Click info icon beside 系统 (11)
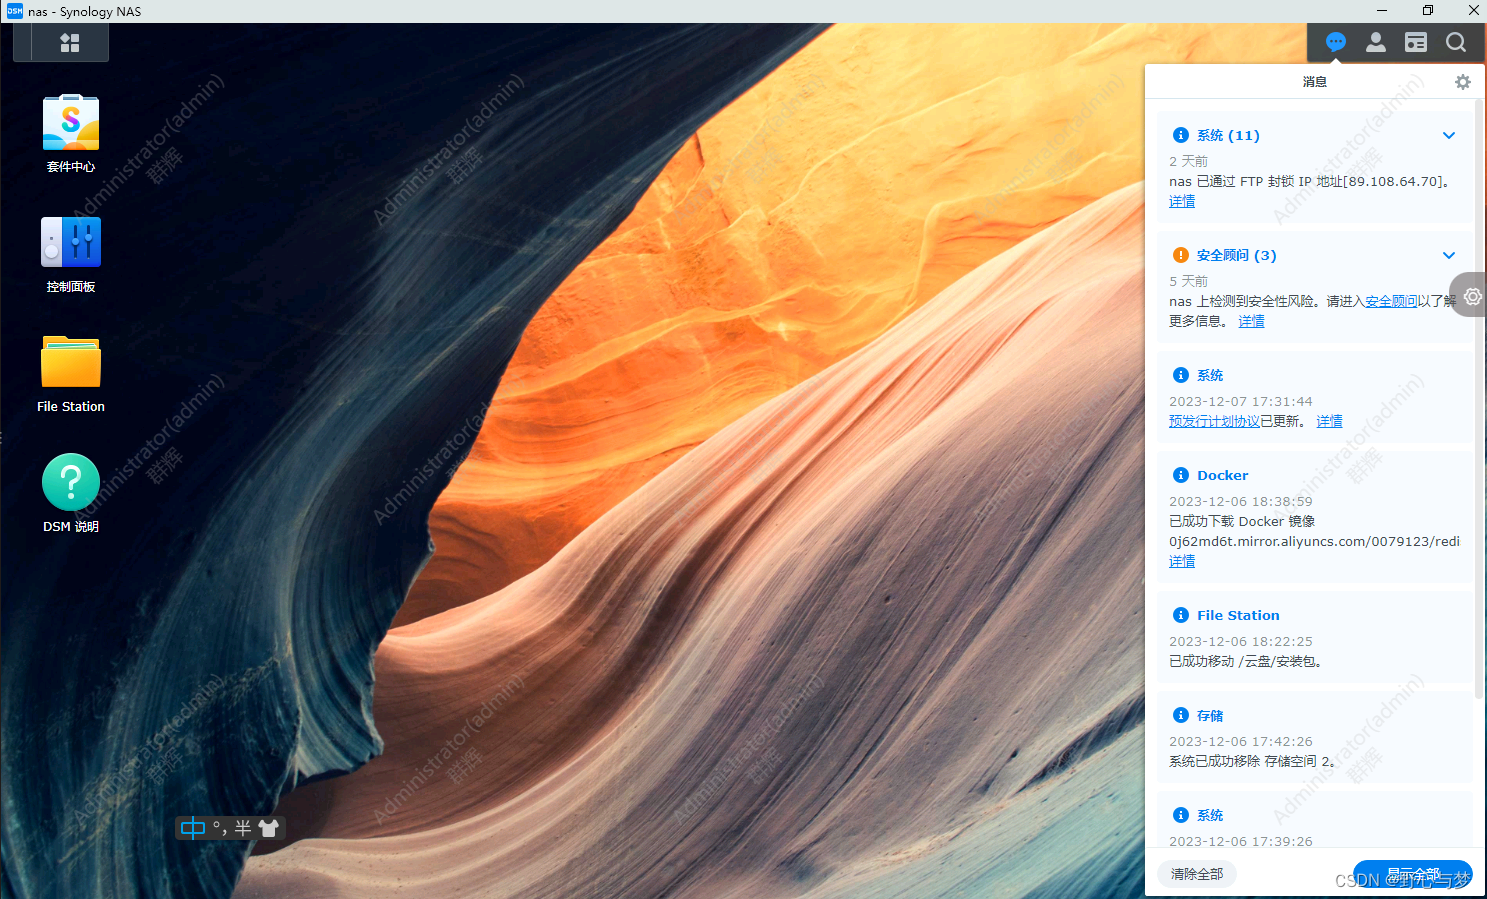Image resolution: width=1487 pixels, height=899 pixels. pos(1181,135)
